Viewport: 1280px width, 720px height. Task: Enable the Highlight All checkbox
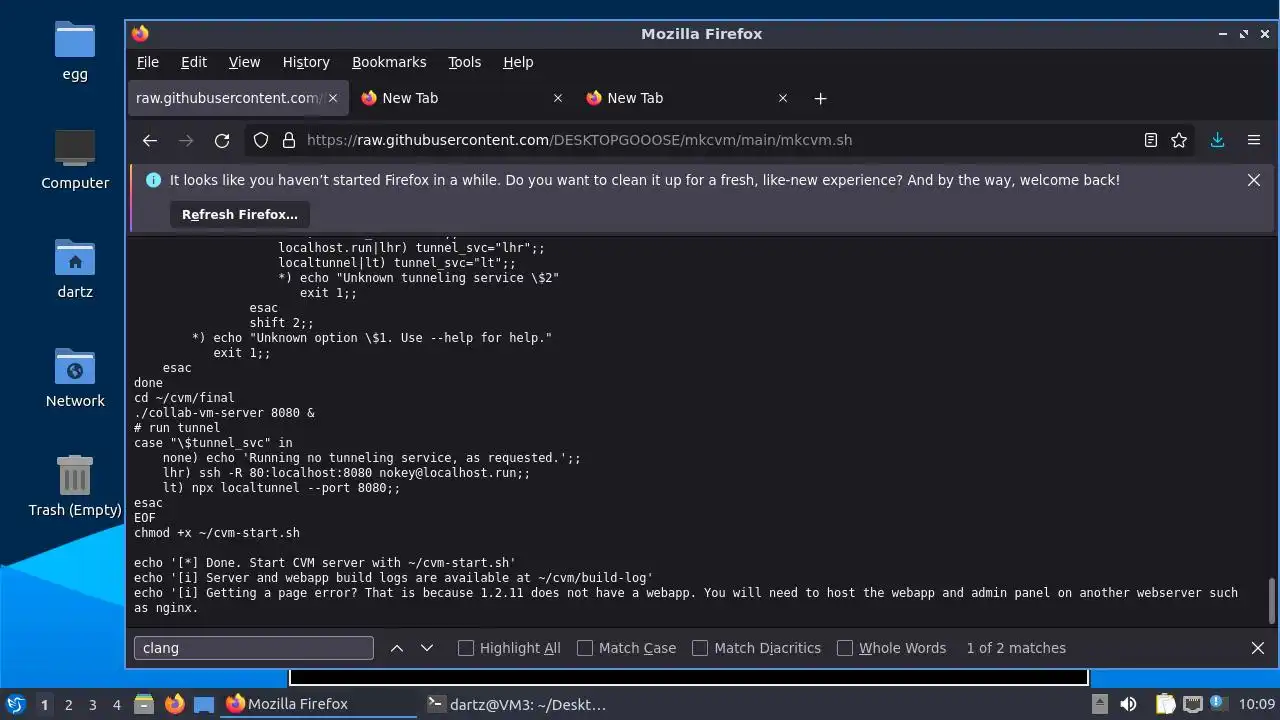(466, 648)
